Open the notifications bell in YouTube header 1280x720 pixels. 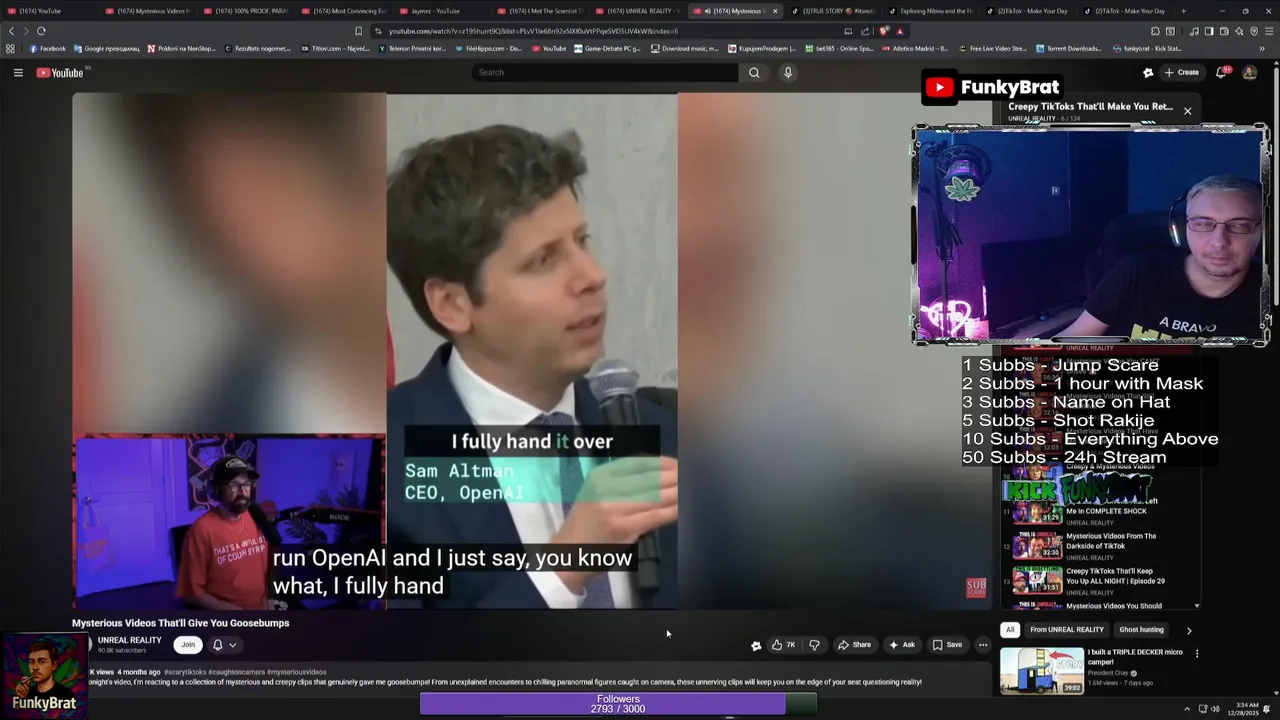point(1221,72)
